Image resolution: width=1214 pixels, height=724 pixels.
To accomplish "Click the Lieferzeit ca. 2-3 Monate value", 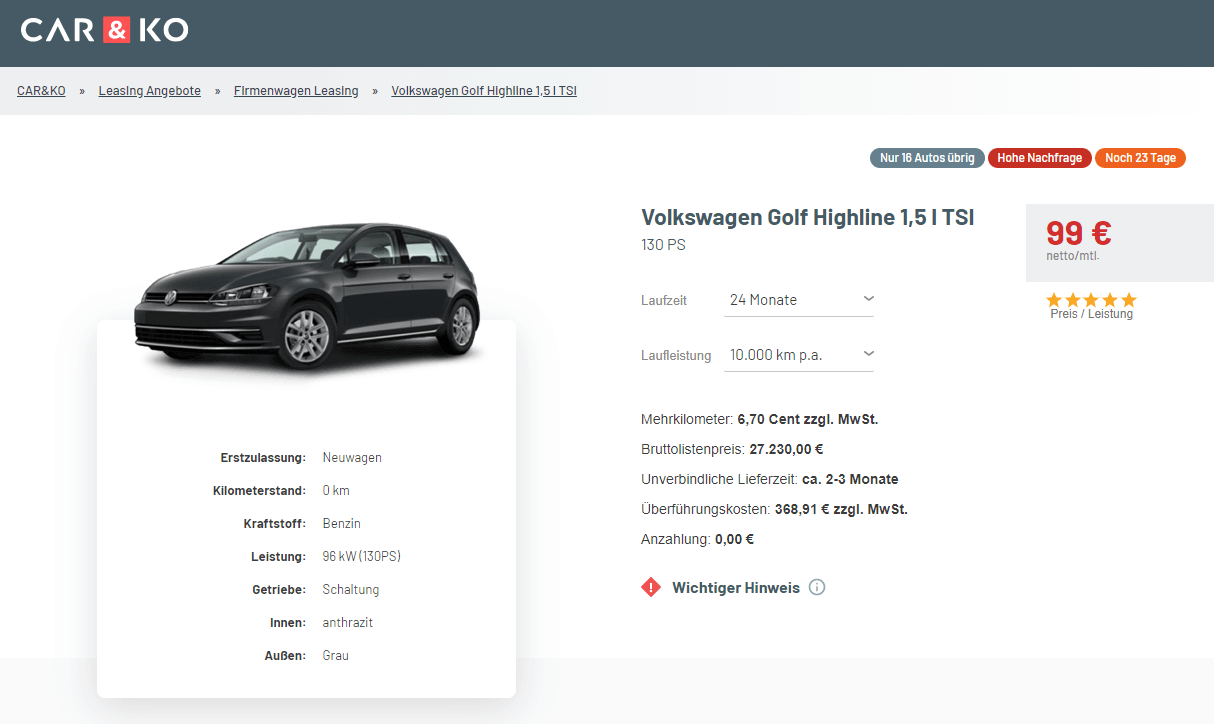I will (x=850, y=479).
